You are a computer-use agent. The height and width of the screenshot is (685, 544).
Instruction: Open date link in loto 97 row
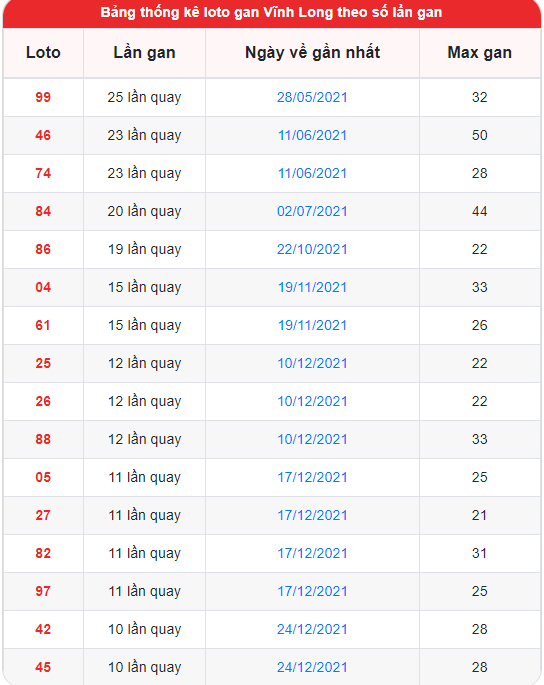(312, 591)
